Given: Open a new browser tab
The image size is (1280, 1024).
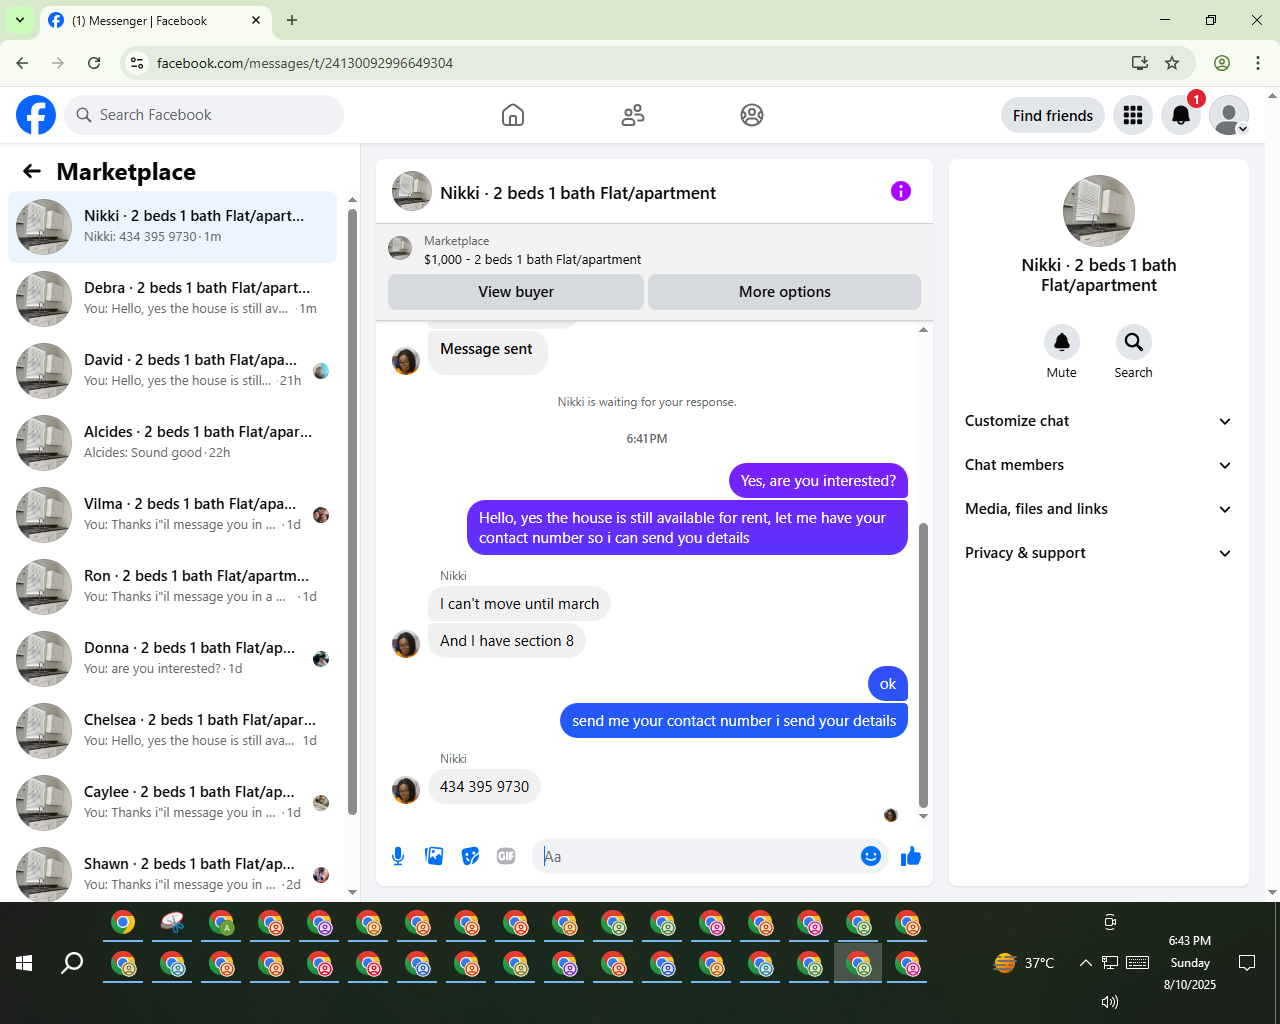Looking at the screenshot, I should pyautogui.click(x=292, y=20).
